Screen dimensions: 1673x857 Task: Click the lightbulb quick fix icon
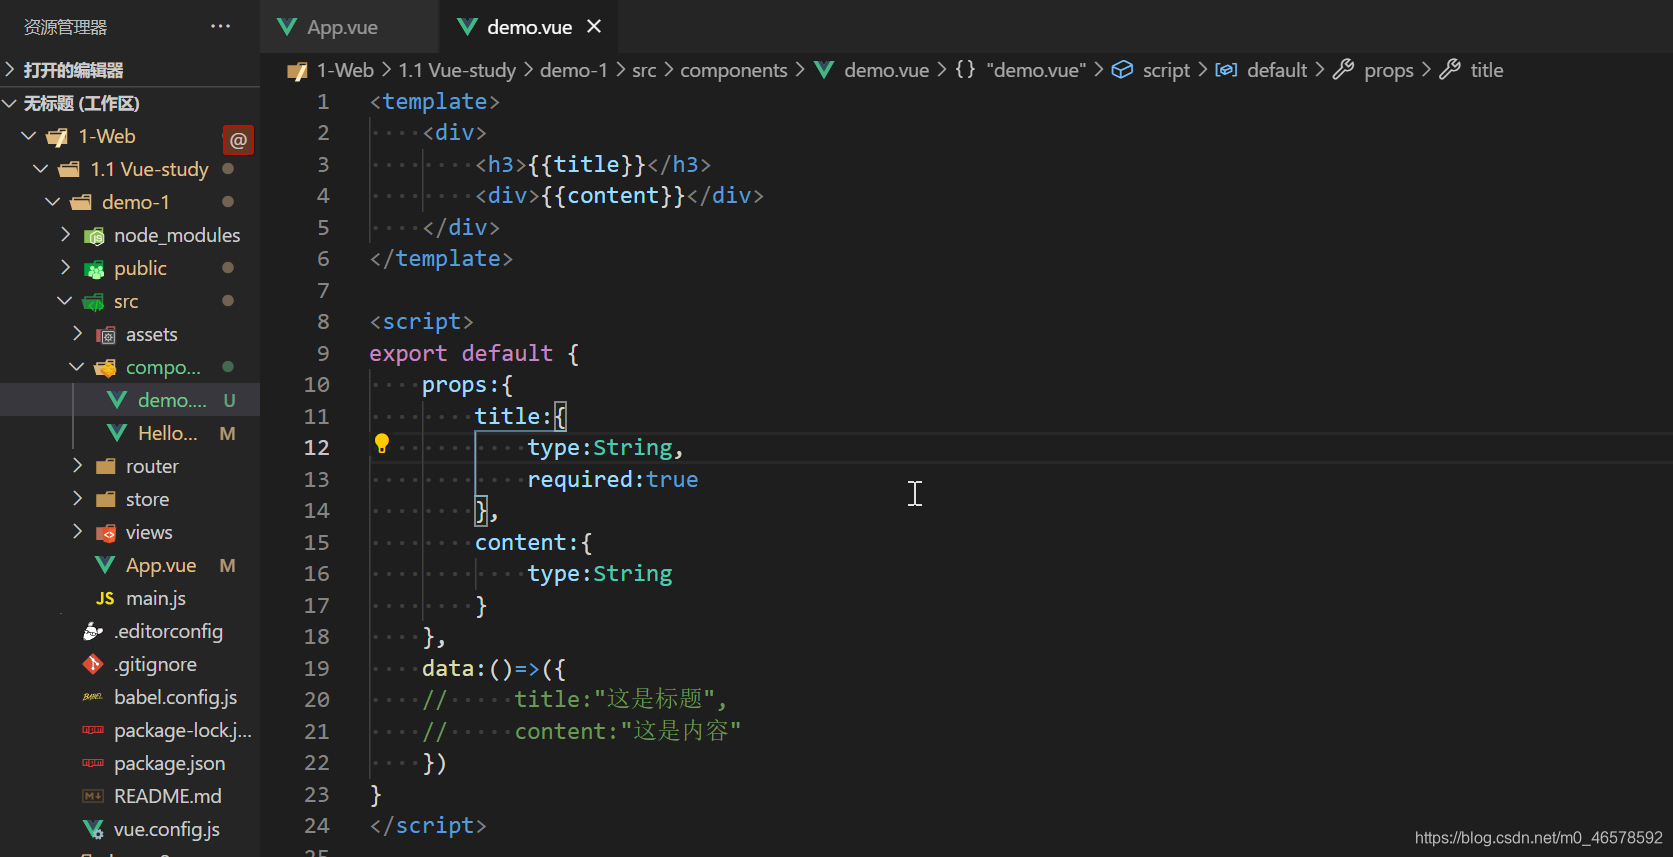coord(381,444)
